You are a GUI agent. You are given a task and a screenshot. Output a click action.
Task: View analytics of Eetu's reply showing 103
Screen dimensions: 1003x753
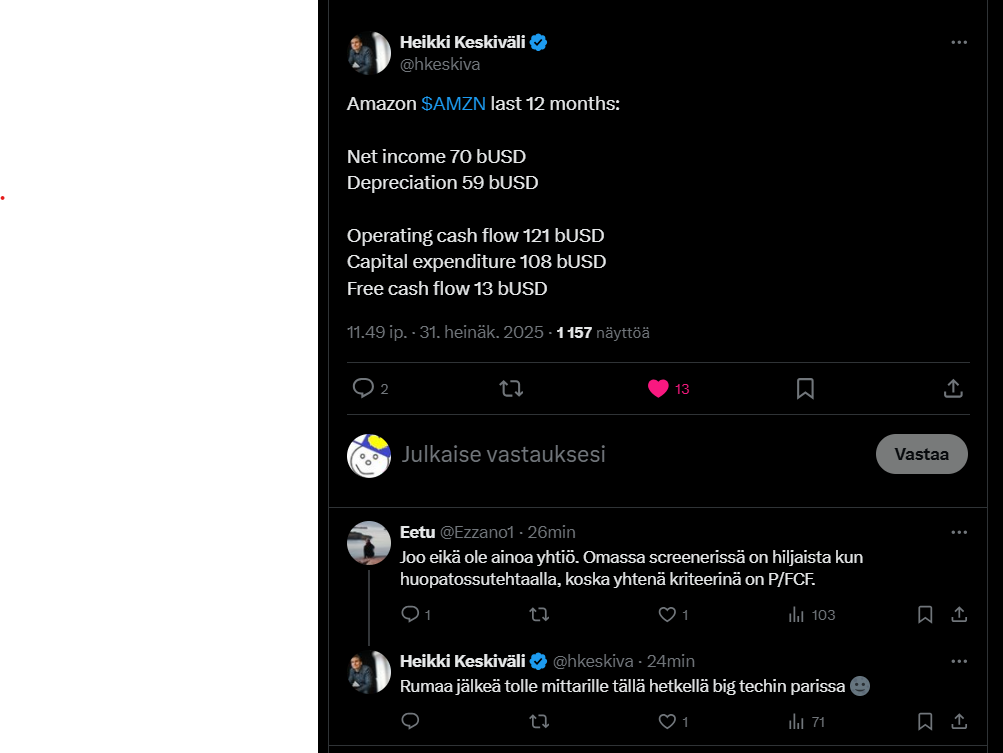click(x=812, y=615)
